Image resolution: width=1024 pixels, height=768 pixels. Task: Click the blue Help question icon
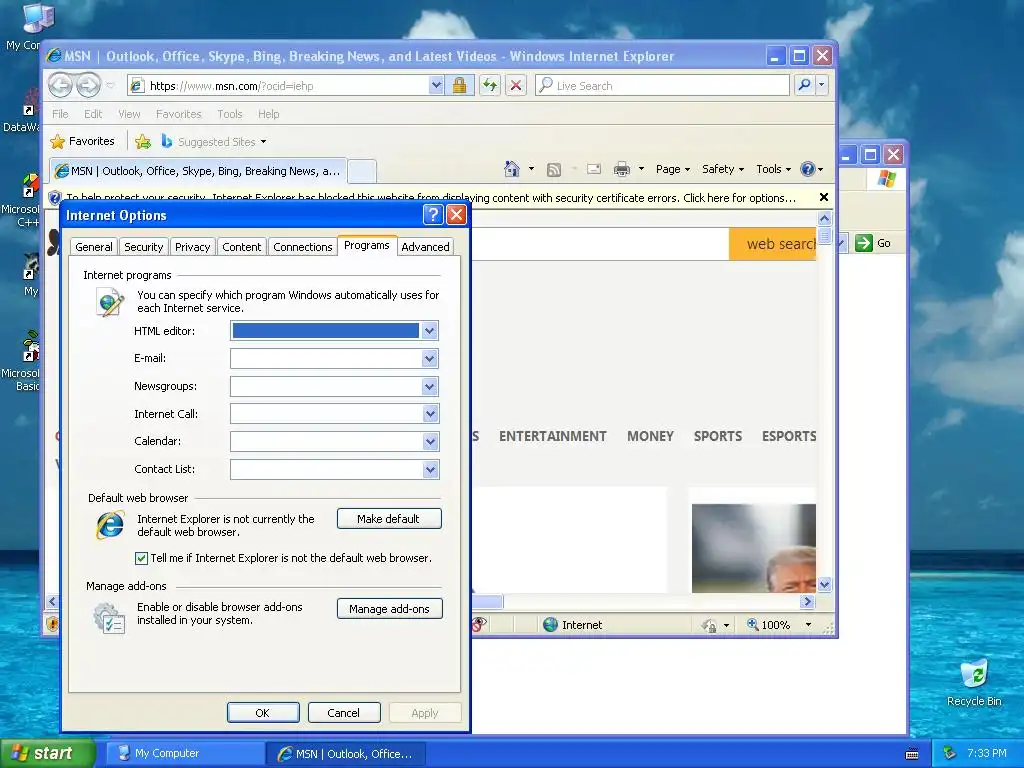pyautogui.click(x=808, y=169)
